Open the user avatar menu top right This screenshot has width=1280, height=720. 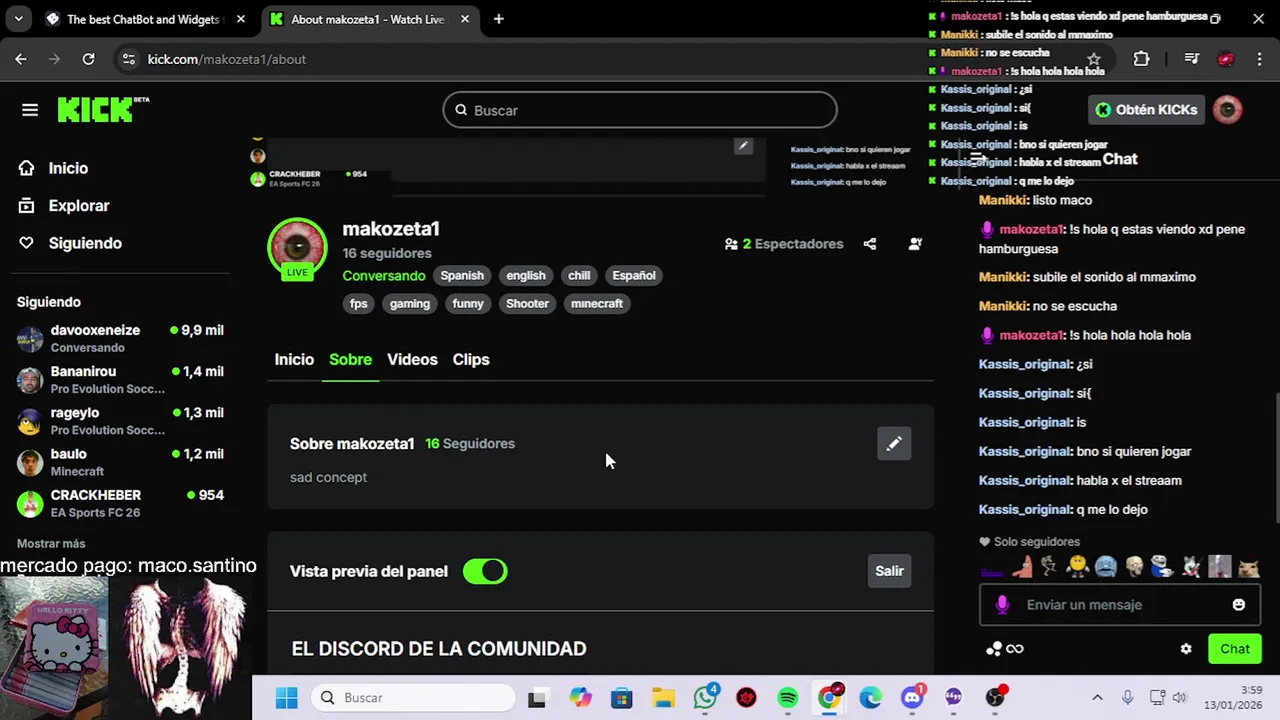pyautogui.click(x=1228, y=110)
